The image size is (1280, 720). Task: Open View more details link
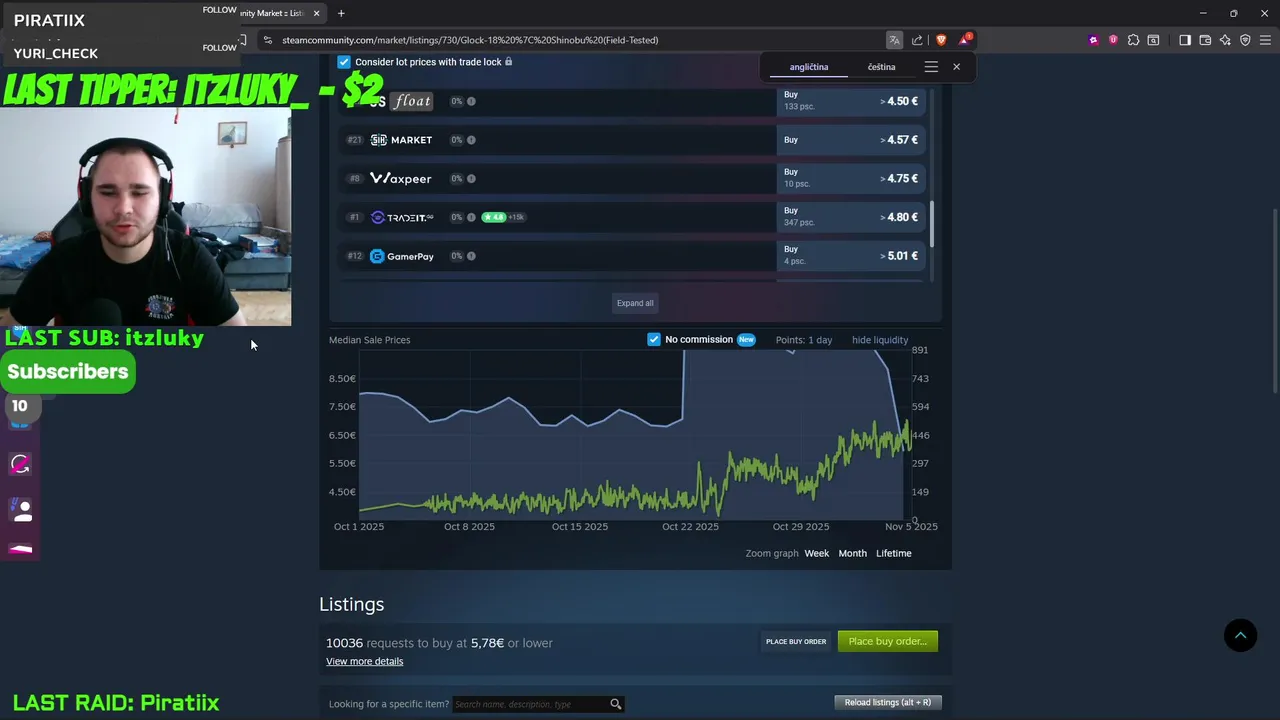point(365,661)
